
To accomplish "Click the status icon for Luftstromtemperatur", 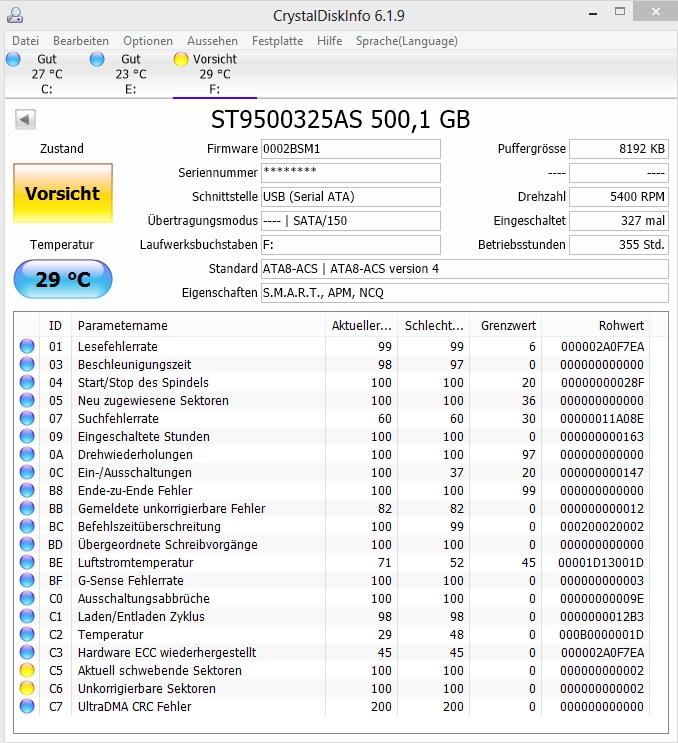I will (x=27, y=562).
